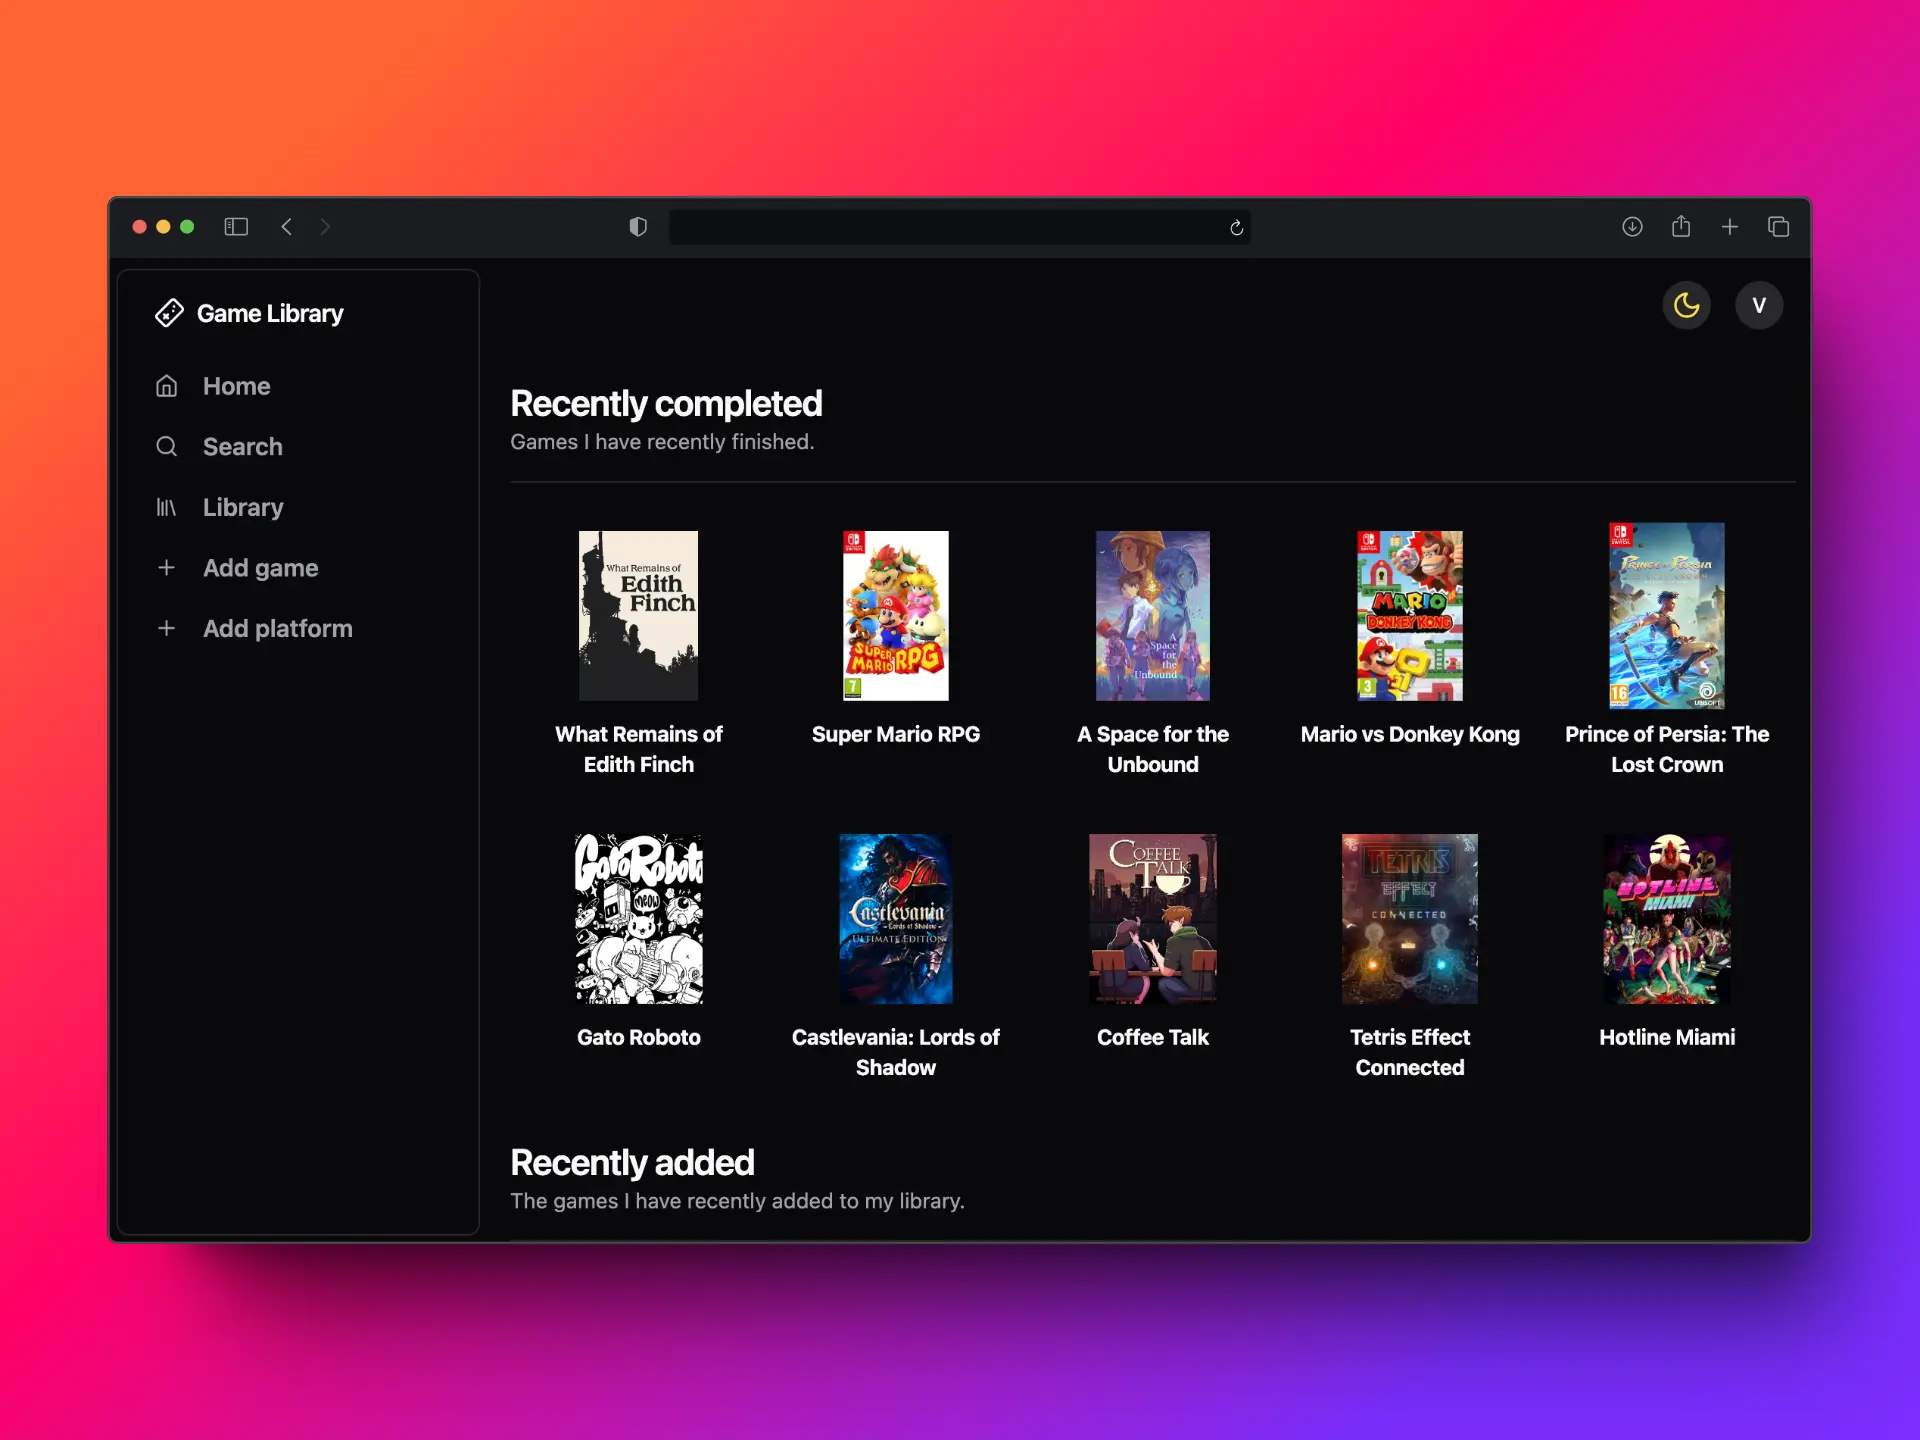Click 'Games I have recently finished.' text
Viewport: 1920px width, 1440px height.
tap(662, 442)
